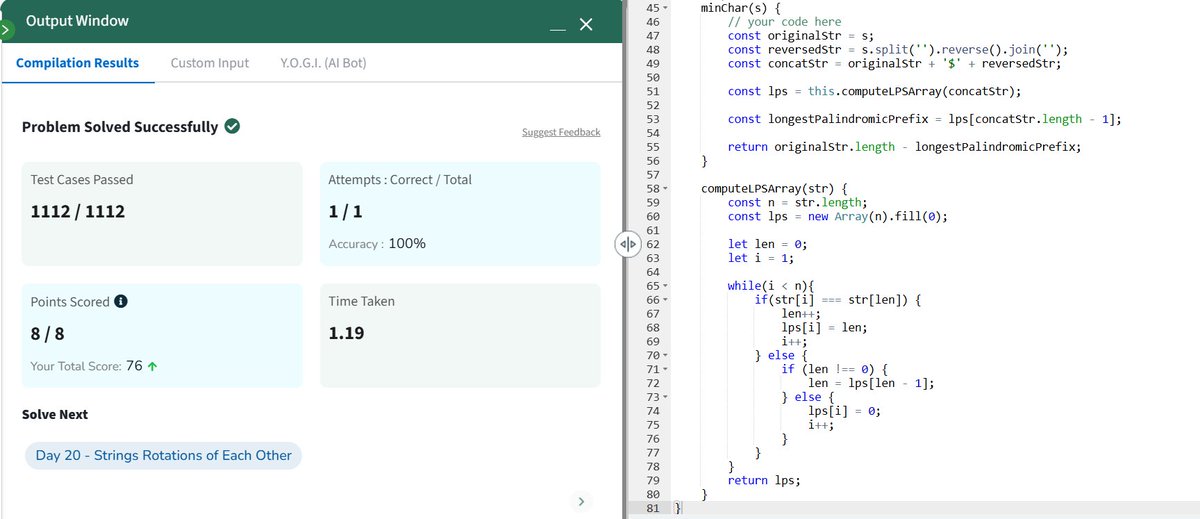Click the '// your code here' comment

pos(784,22)
